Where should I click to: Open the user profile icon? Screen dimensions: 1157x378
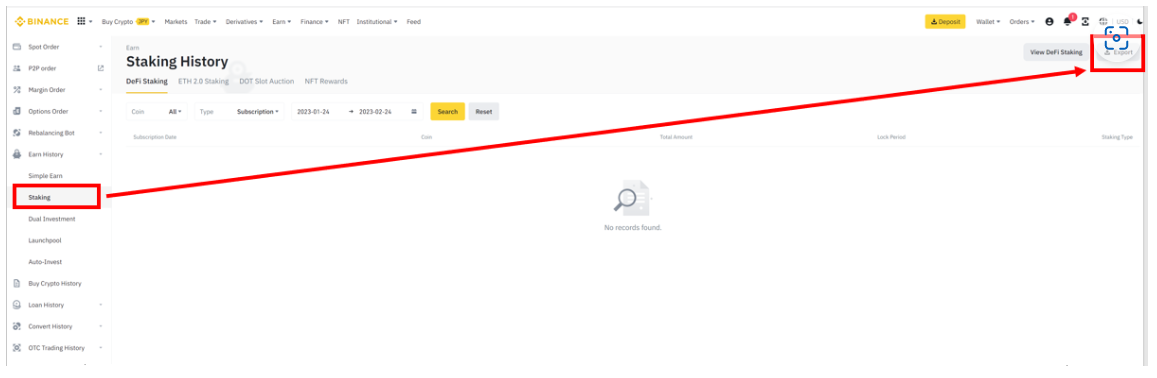(1049, 21)
